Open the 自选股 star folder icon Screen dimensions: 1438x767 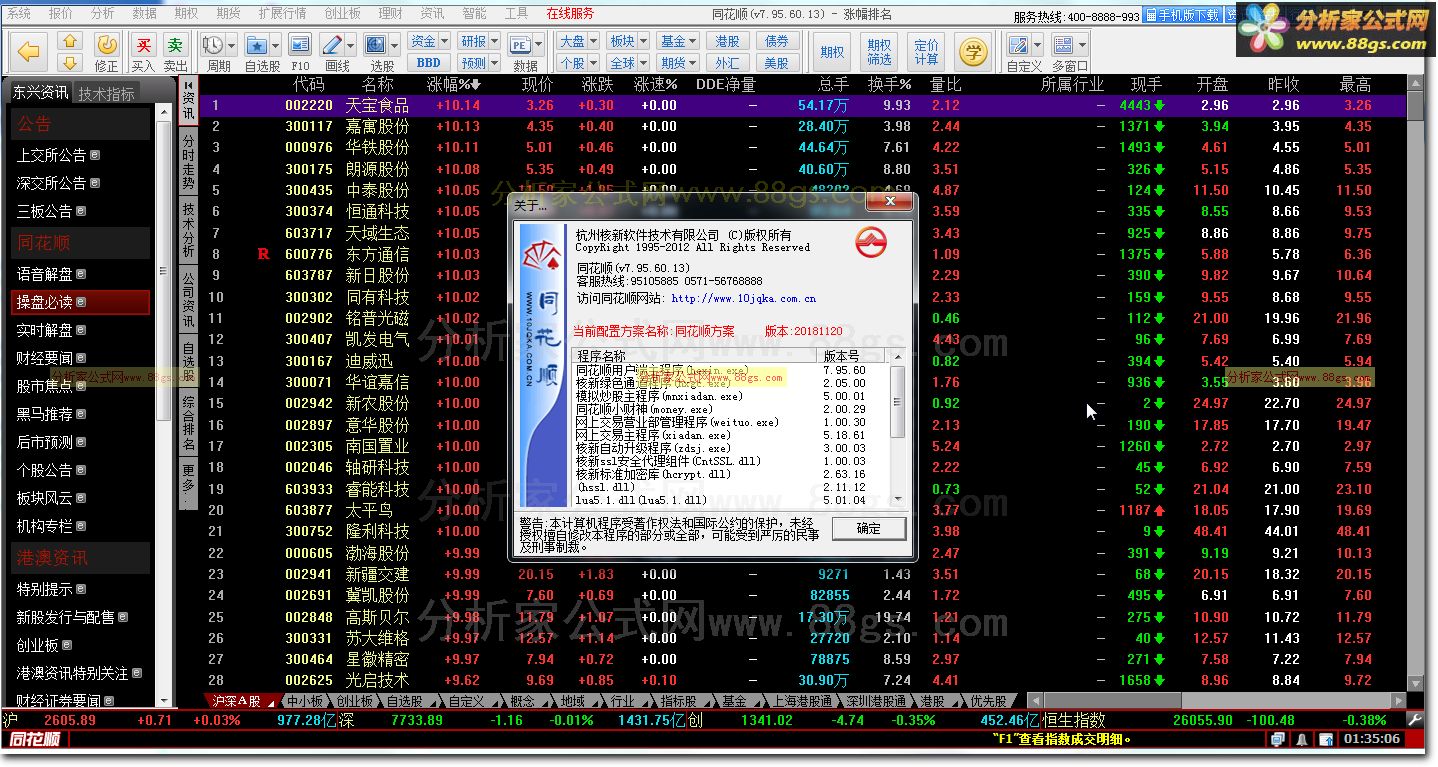click(x=256, y=45)
